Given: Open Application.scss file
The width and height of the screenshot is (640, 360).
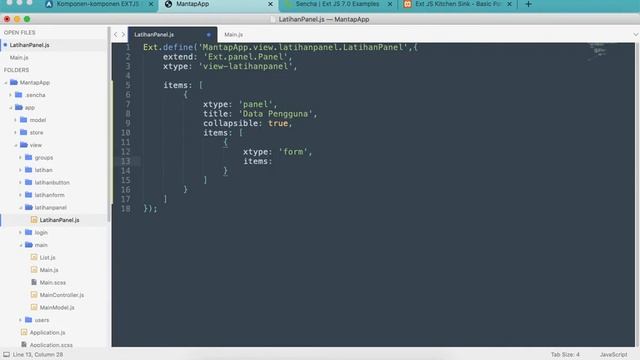Looking at the screenshot, I should [51, 345].
